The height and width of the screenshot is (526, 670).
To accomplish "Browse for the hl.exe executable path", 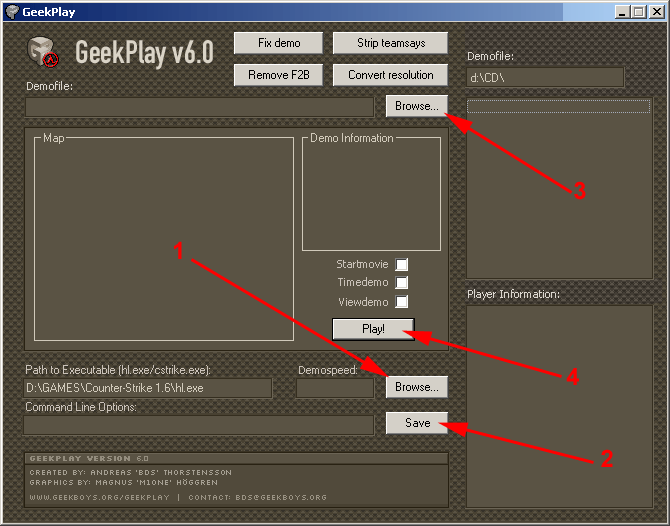I will pos(416,387).
